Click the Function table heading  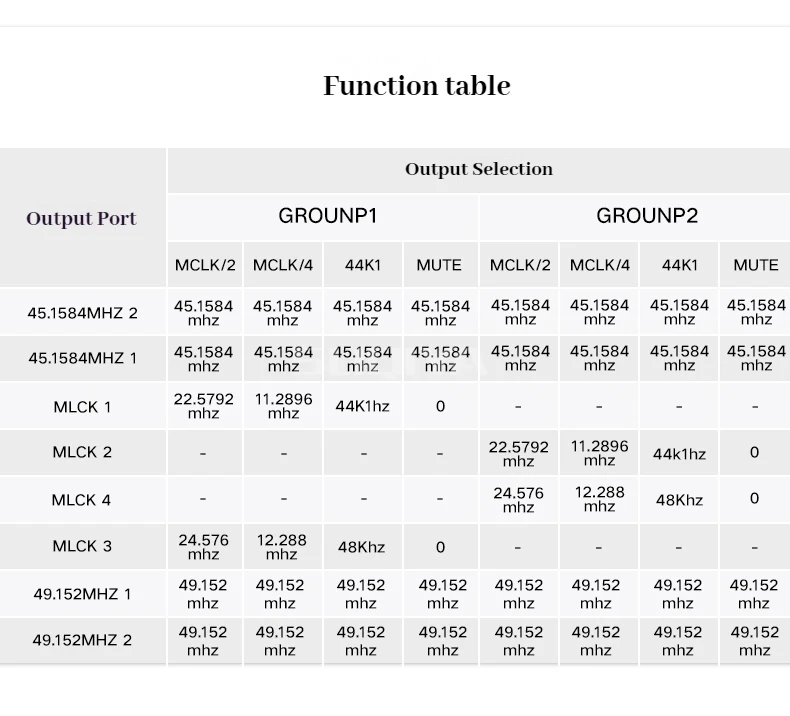pos(416,86)
